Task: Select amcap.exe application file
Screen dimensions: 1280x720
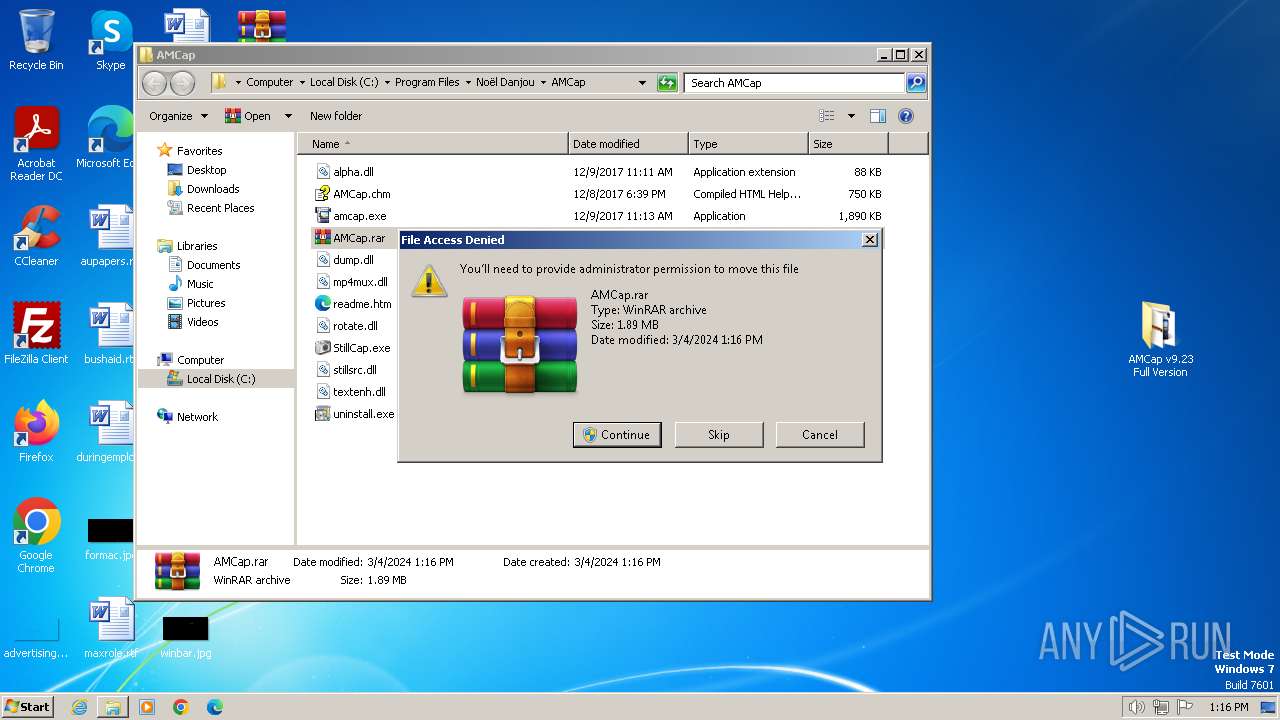Action: click(359, 216)
